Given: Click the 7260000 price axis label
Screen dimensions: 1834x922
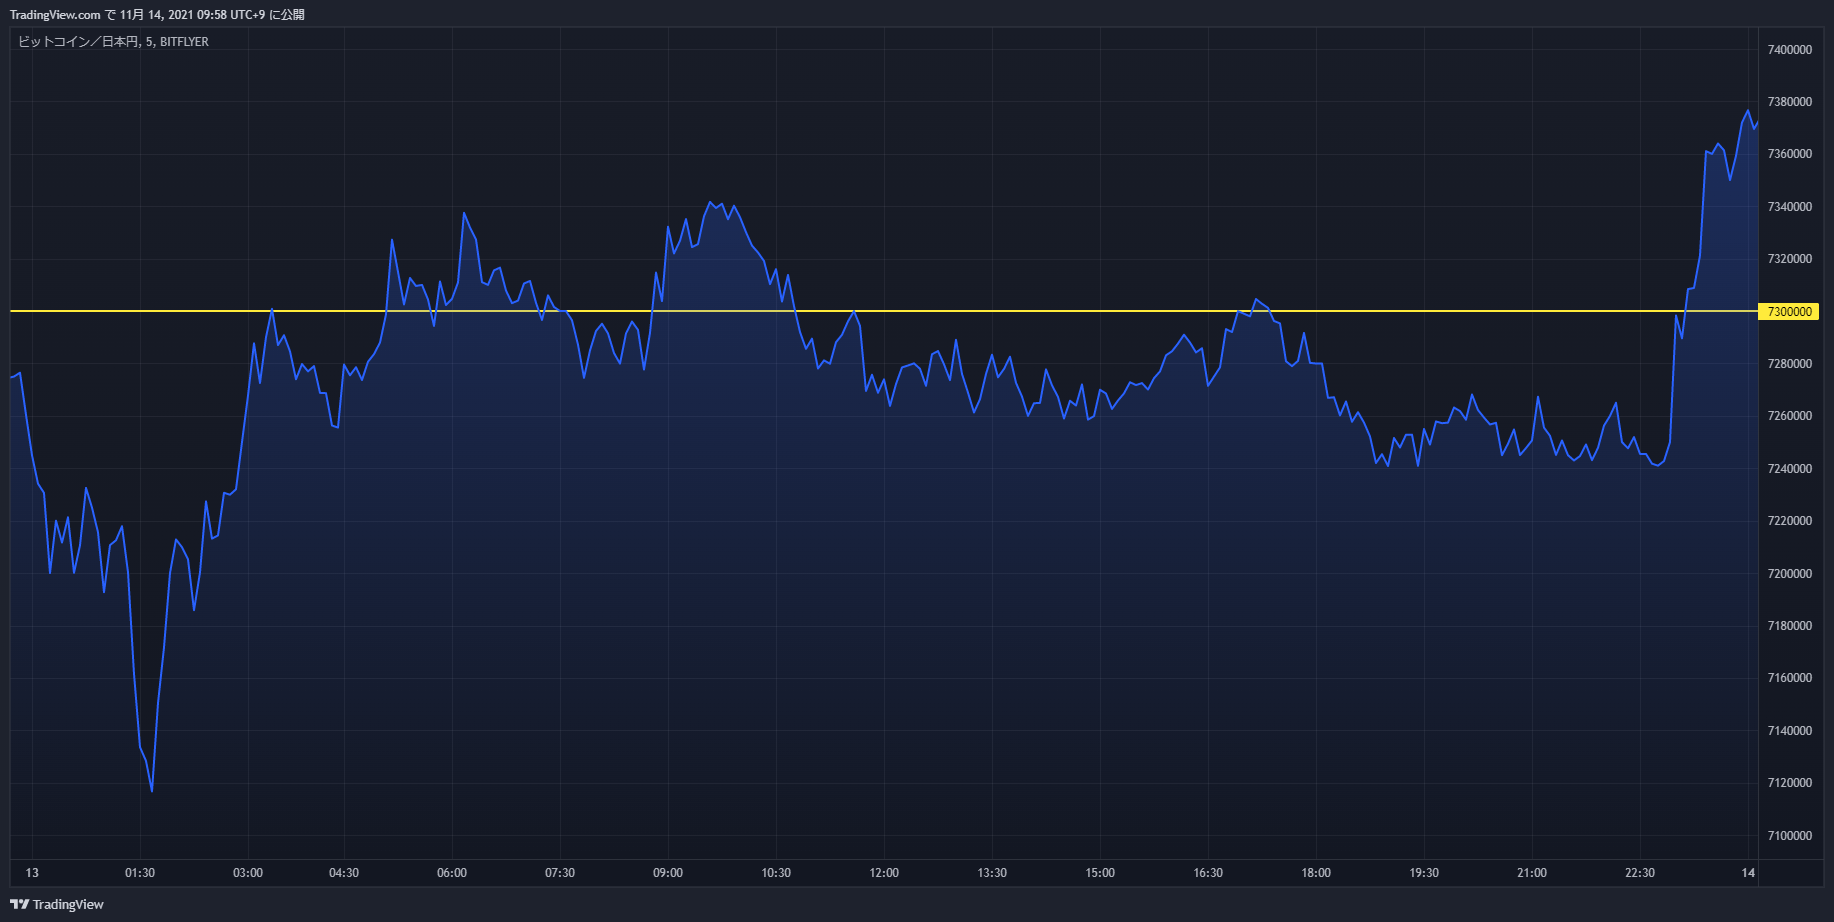Looking at the screenshot, I should (1789, 416).
